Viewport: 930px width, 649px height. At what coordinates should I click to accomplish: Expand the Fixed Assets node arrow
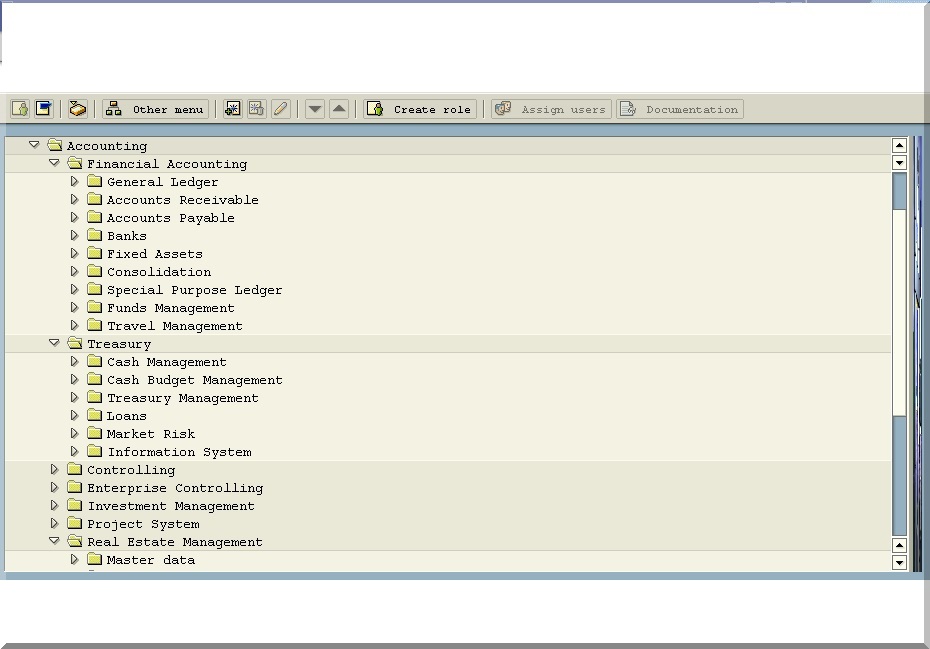(74, 253)
